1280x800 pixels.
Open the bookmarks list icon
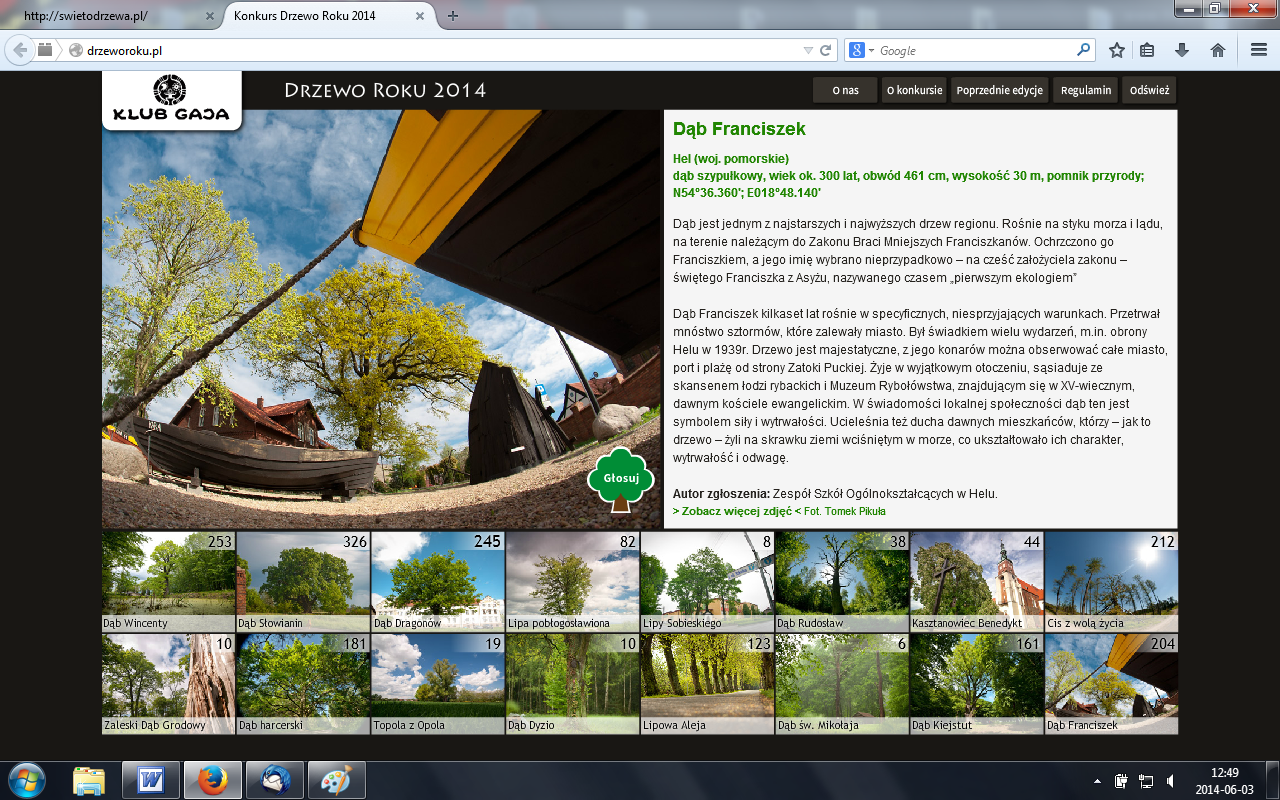point(1148,50)
